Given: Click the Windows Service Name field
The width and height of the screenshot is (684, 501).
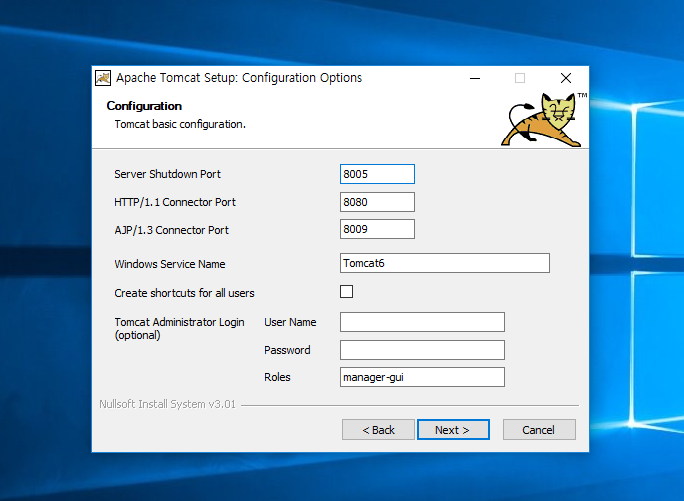Looking at the screenshot, I should point(445,263).
